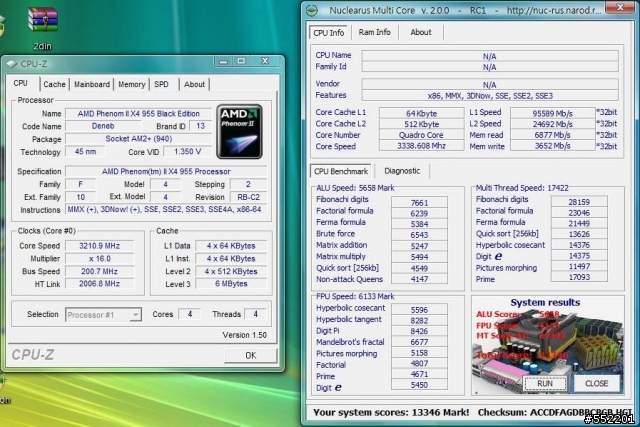The width and height of the screenshot is (640, 427).
Task: Switch to the Diagnostic tab
Action: pyautogui.click(x=402, y=171)
